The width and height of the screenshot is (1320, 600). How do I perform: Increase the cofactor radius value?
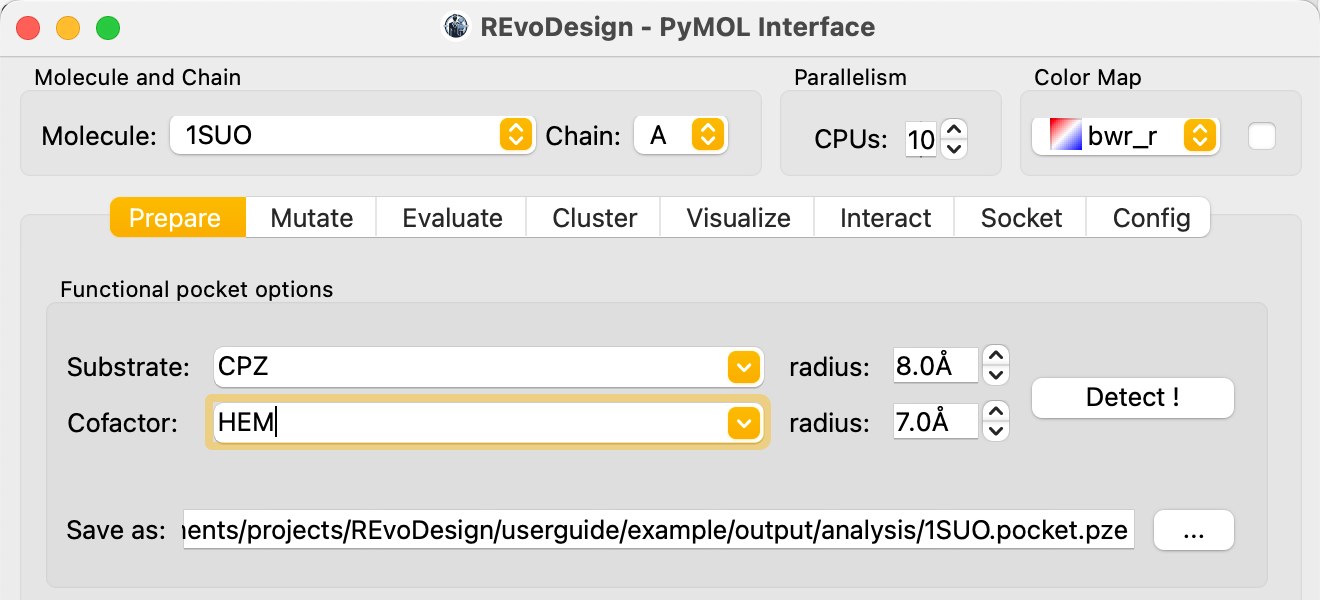pos(995,412)
